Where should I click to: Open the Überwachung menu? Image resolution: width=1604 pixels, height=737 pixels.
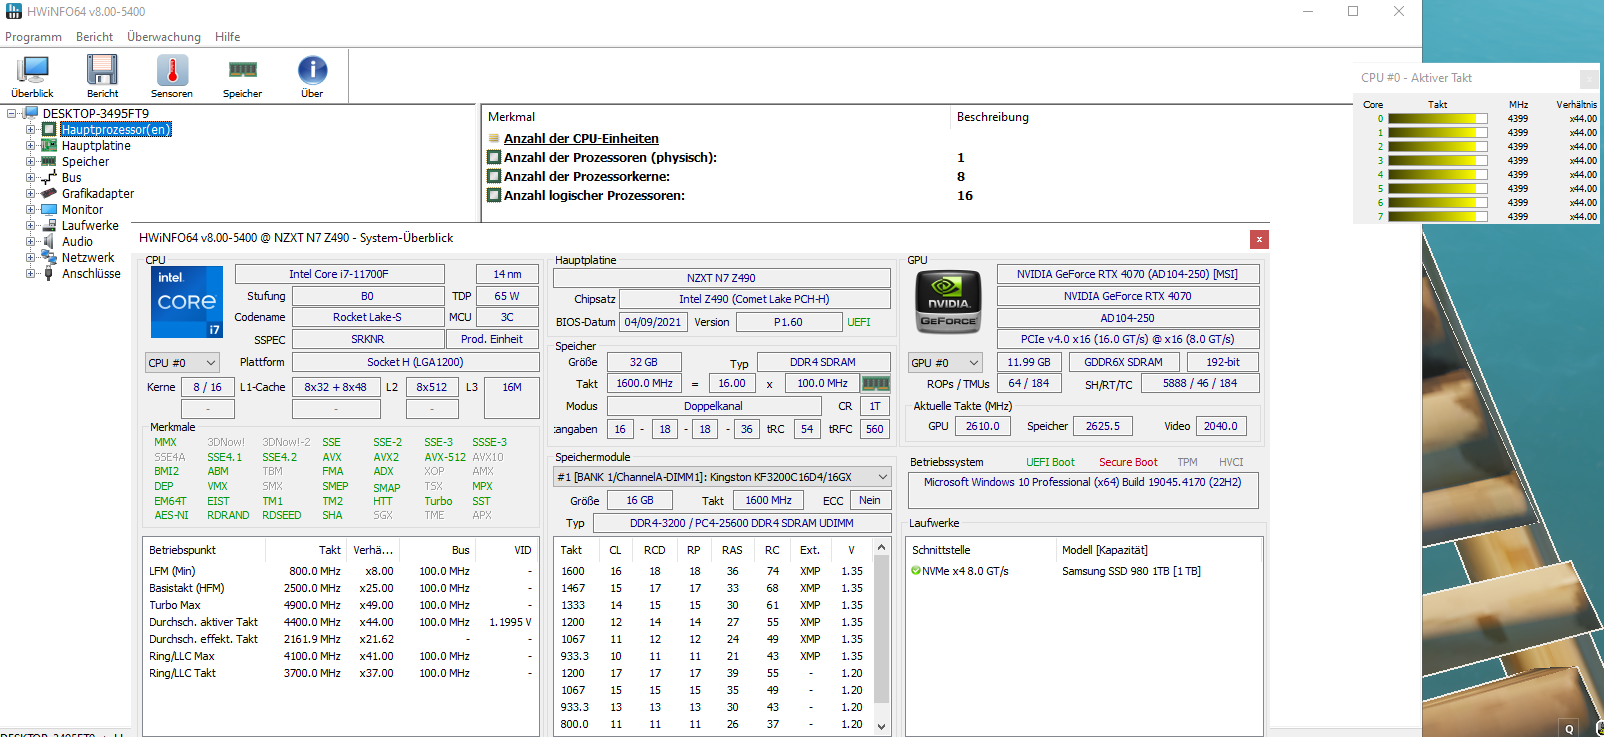pos(164,37)
